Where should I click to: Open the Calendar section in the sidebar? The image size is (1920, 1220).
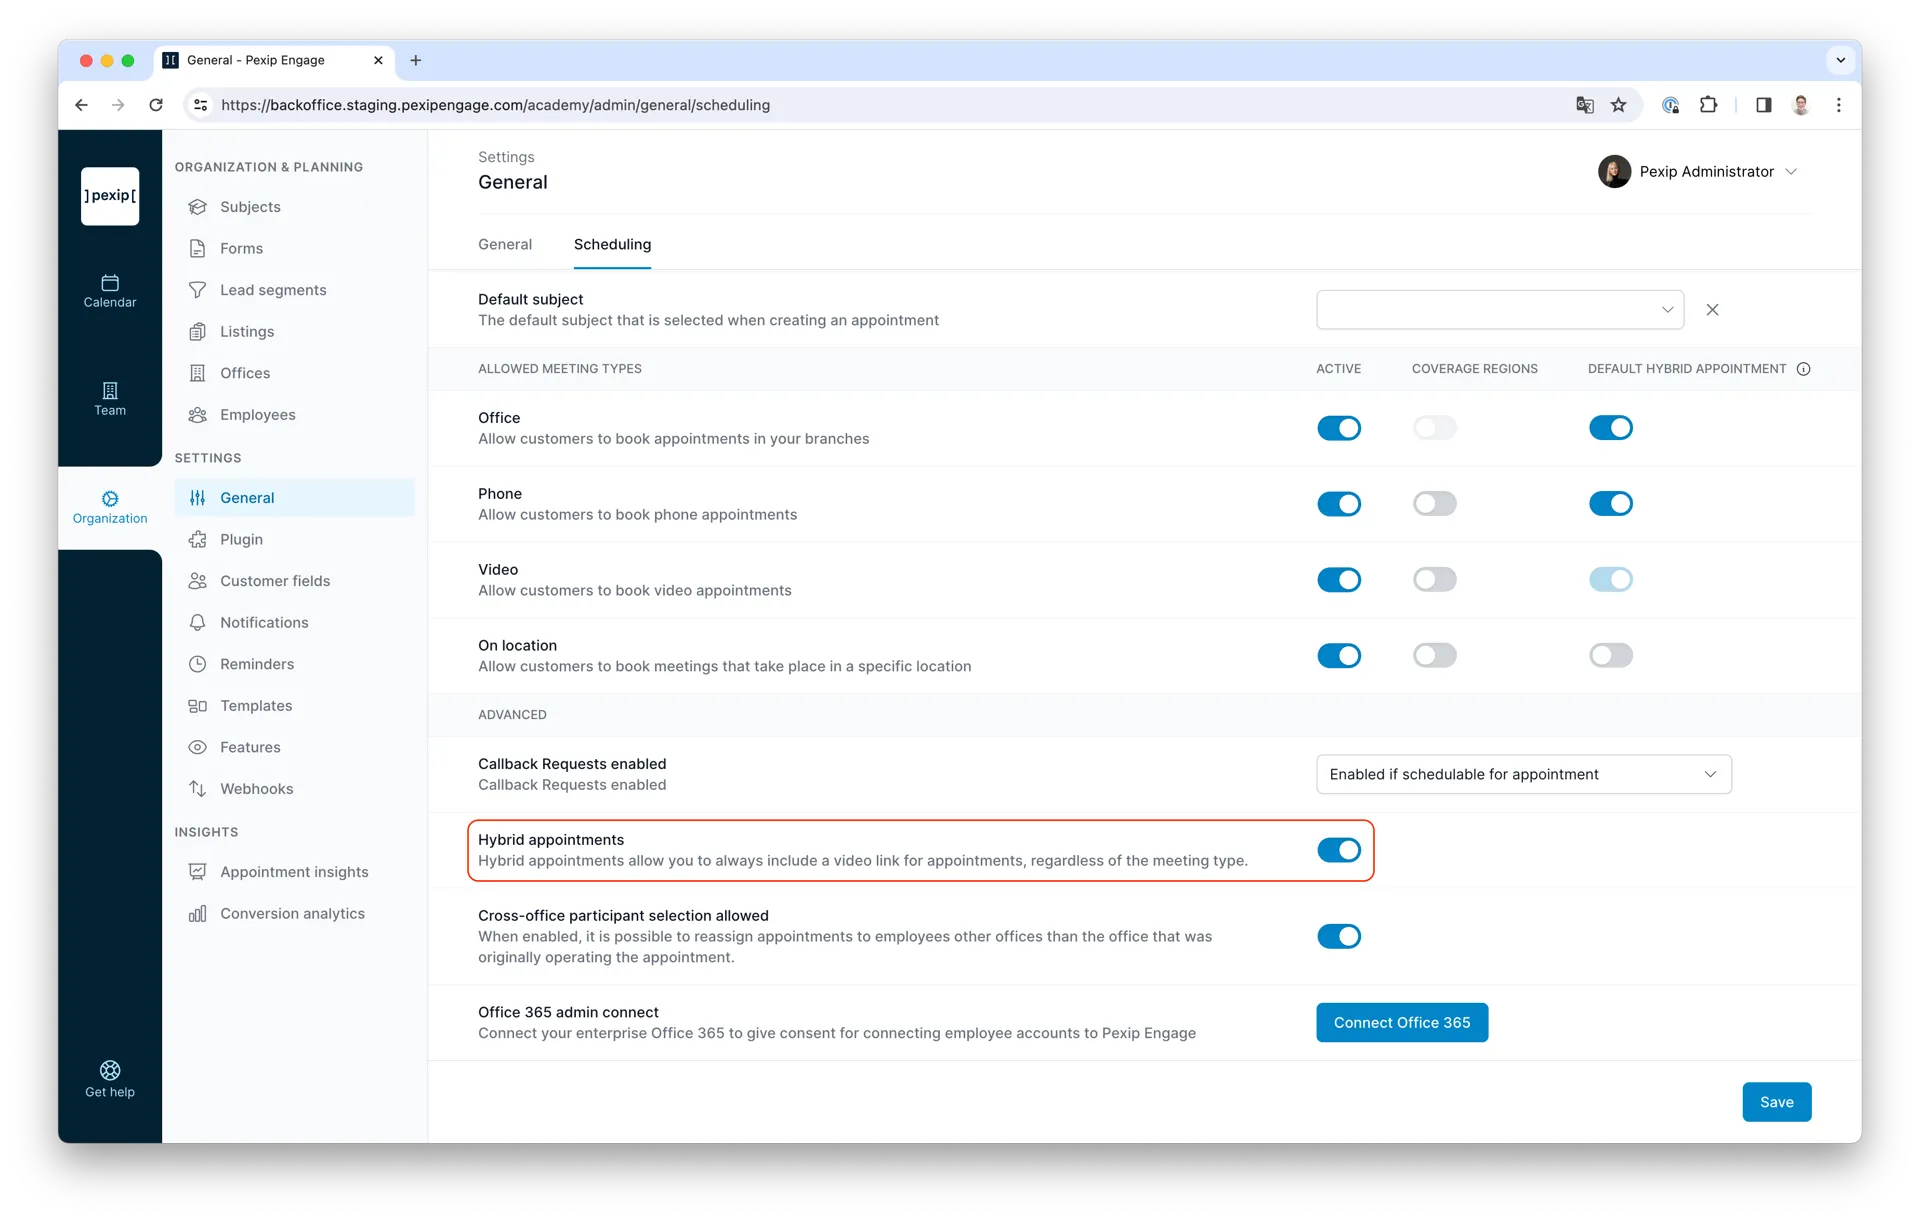click(110, 291)
